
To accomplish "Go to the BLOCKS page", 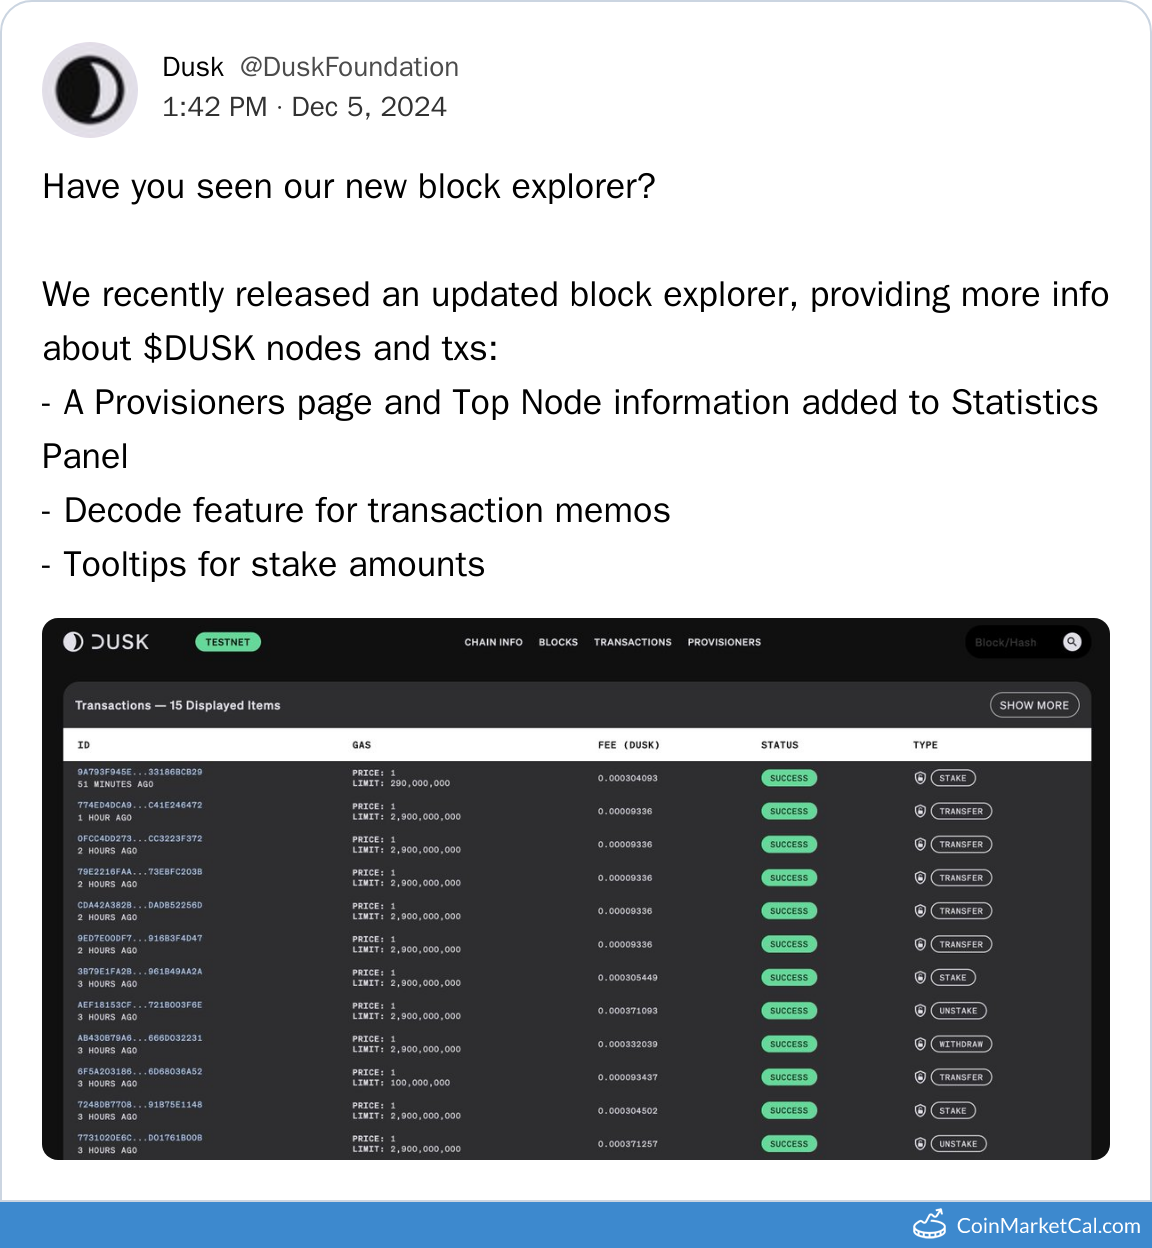I will (x=558, y=642).
